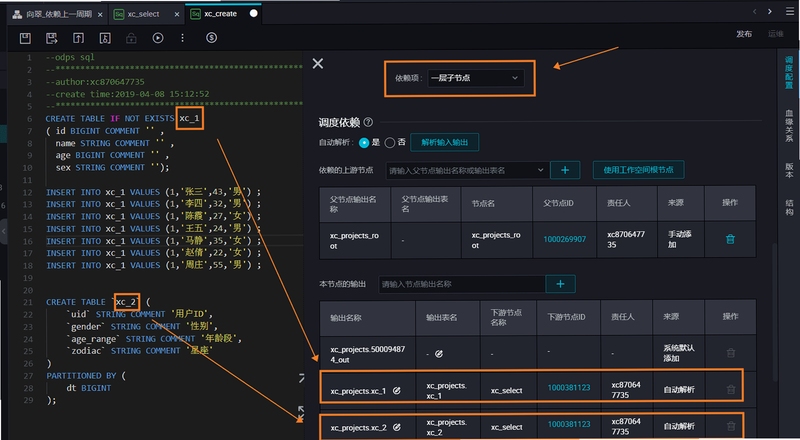Open the 版本 side tab
Image resolution: width=800 pixels, height=440 pixels.
[x=789, y=170]
